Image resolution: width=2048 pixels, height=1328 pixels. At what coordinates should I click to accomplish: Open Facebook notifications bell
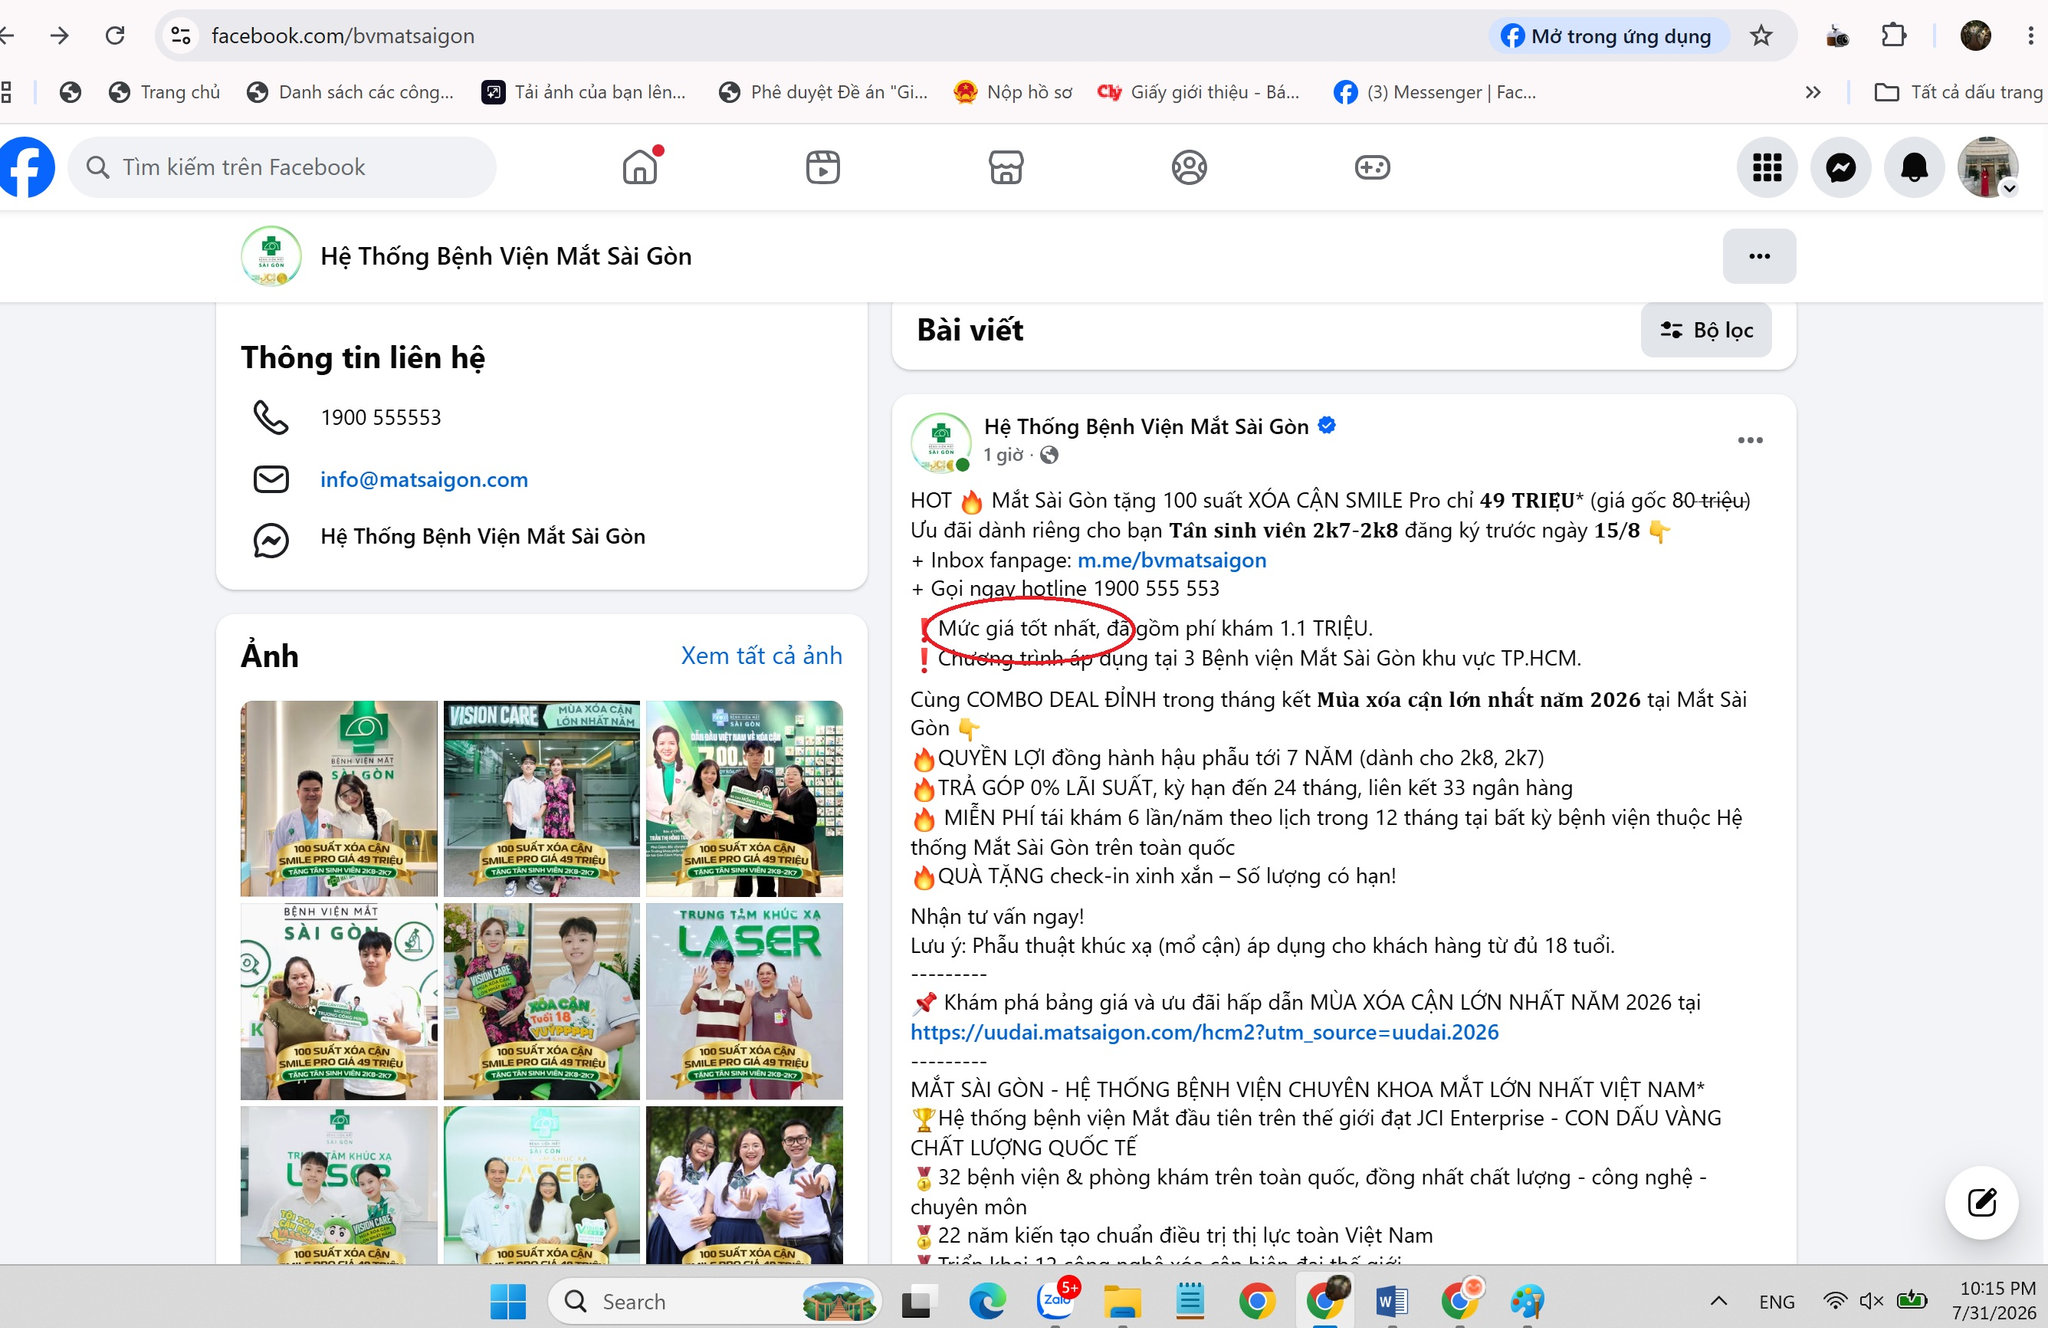1914,167
